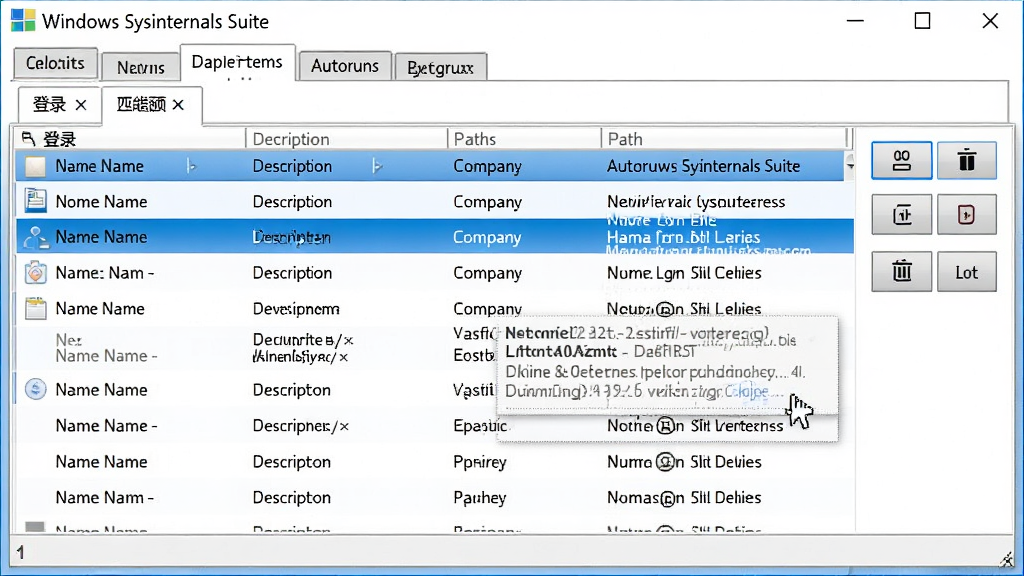Image resolution: width=1024 pixels, height=576 pixels.
Task: Click the document icon beside Nome Name
Action: pyautogui.click(x=35, y=200)
